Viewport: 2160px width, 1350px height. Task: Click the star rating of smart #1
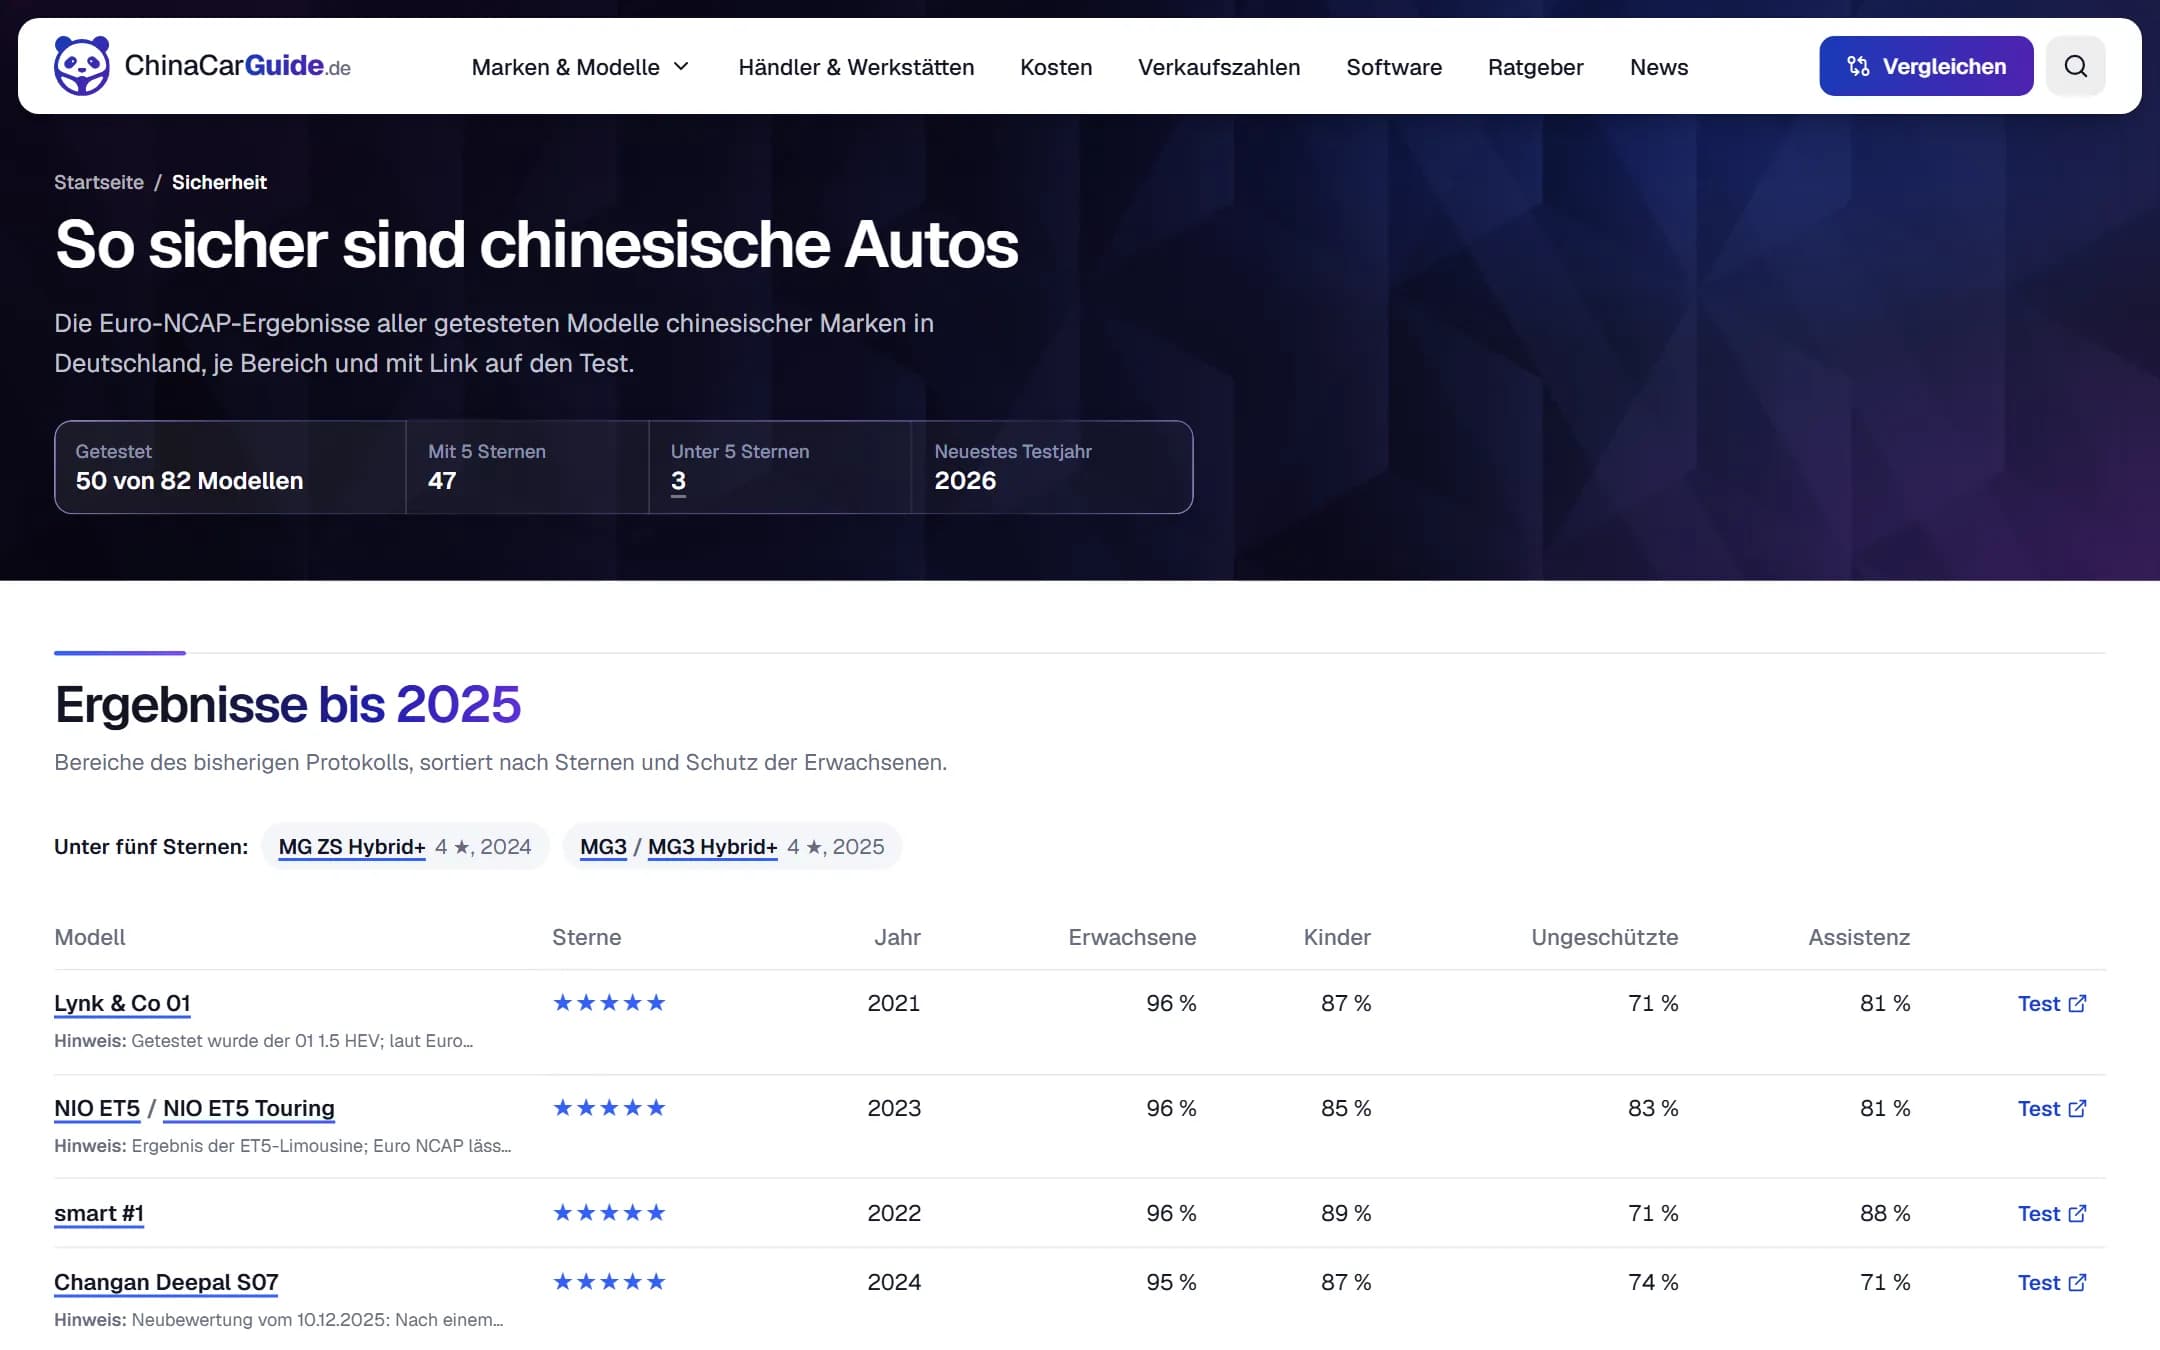pos(609,1212)
